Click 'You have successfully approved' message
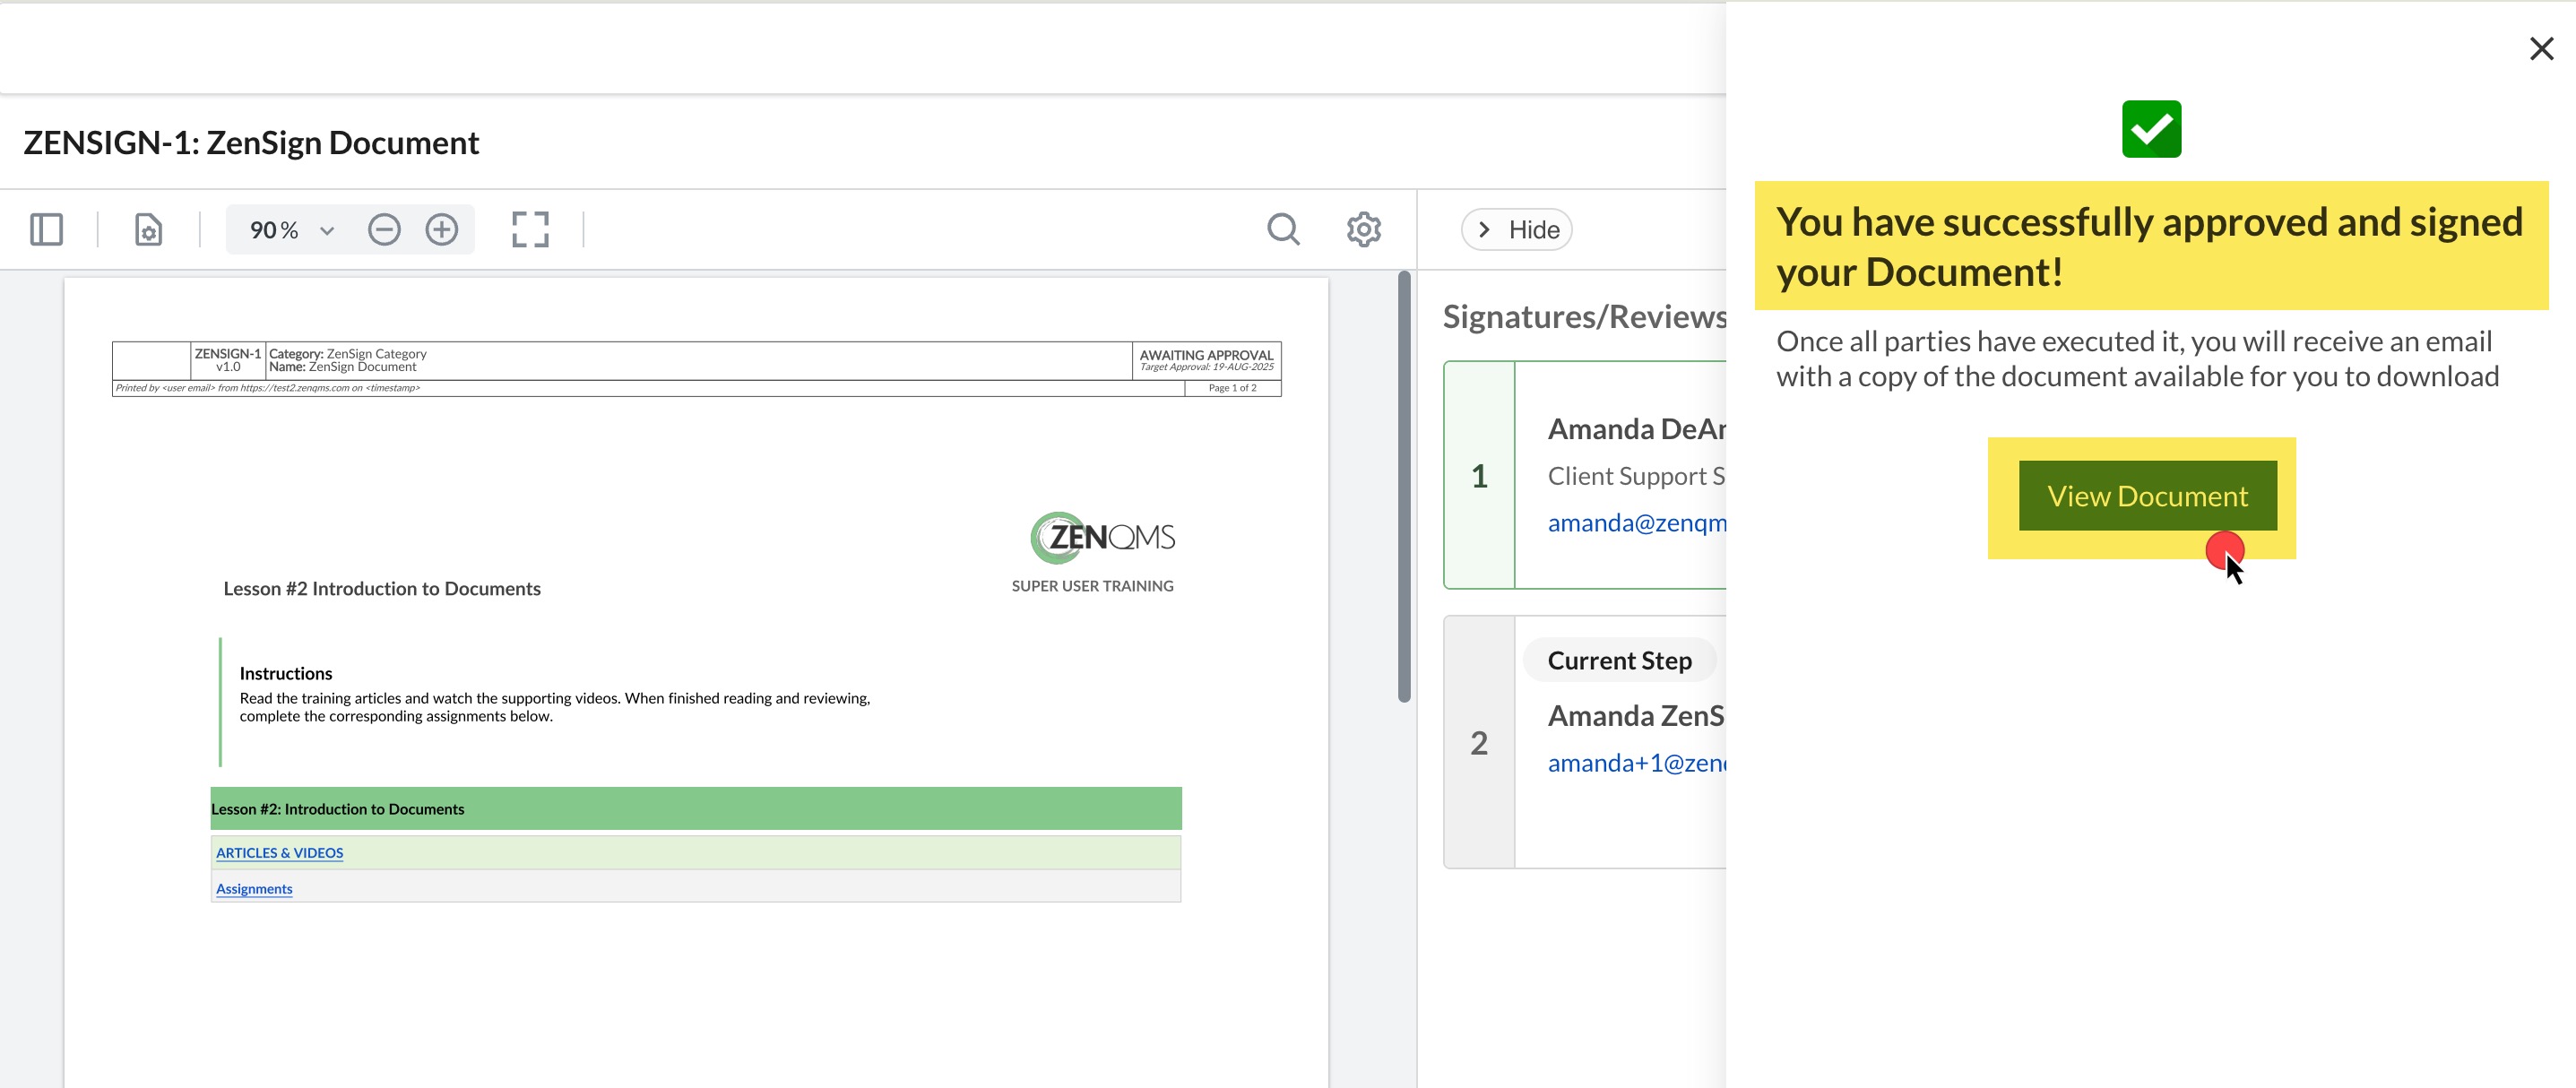 coord(2150,247)
